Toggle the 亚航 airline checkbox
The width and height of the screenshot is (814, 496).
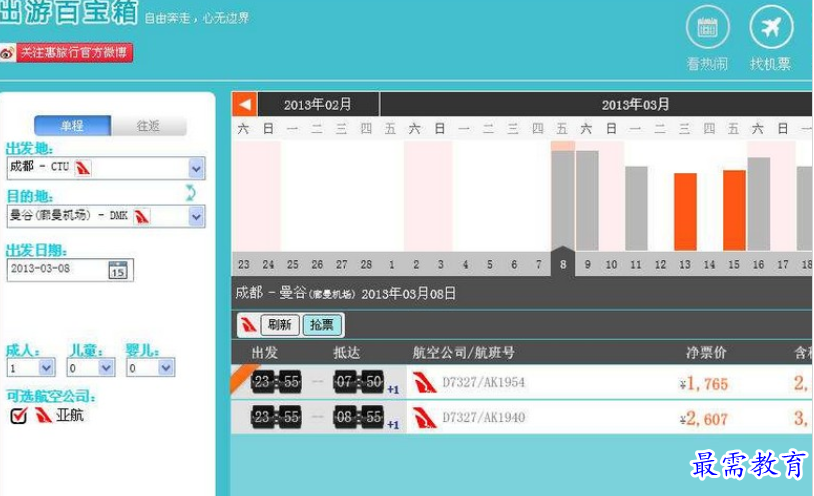pos(19,415)
